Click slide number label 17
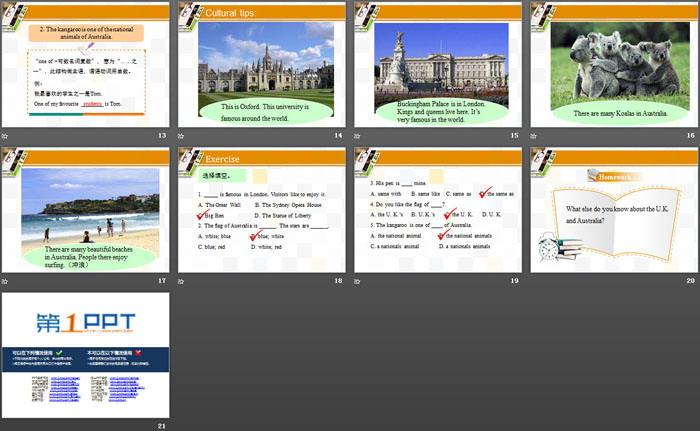 [x=162, y=280]
